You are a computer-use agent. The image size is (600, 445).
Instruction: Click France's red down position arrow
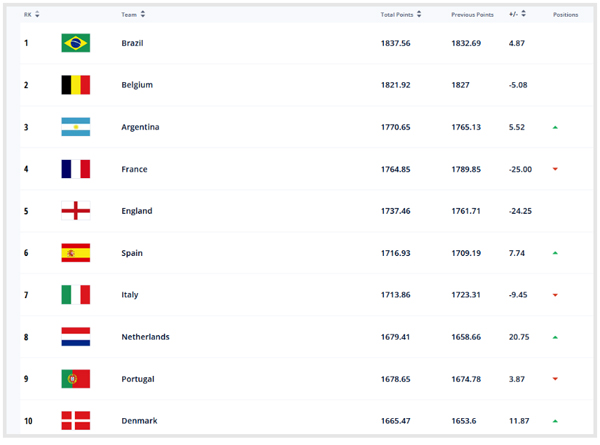tap(555, 170)
